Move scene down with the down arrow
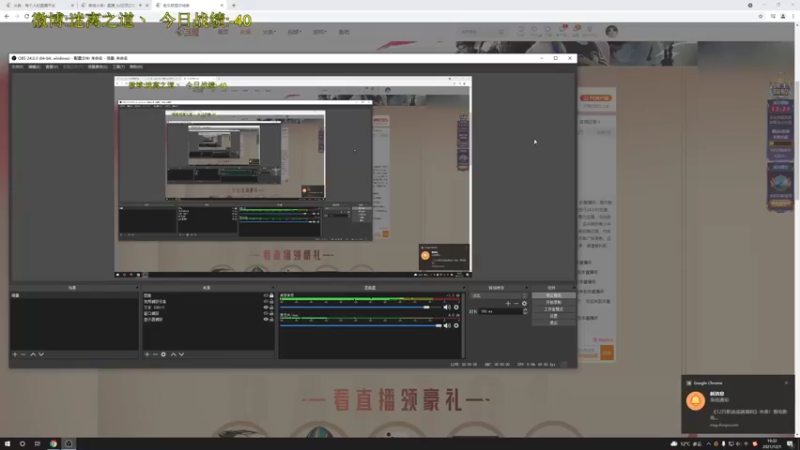This screenshot has width=800, height=450. click(41, 354)
